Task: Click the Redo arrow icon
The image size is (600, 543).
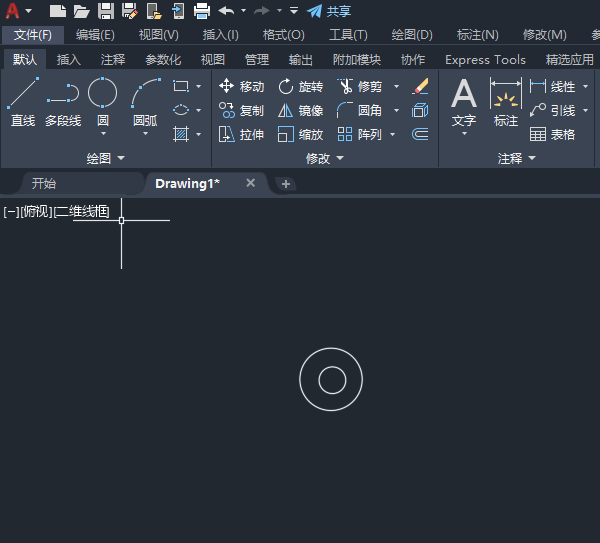Action: (x=262, y=11)
